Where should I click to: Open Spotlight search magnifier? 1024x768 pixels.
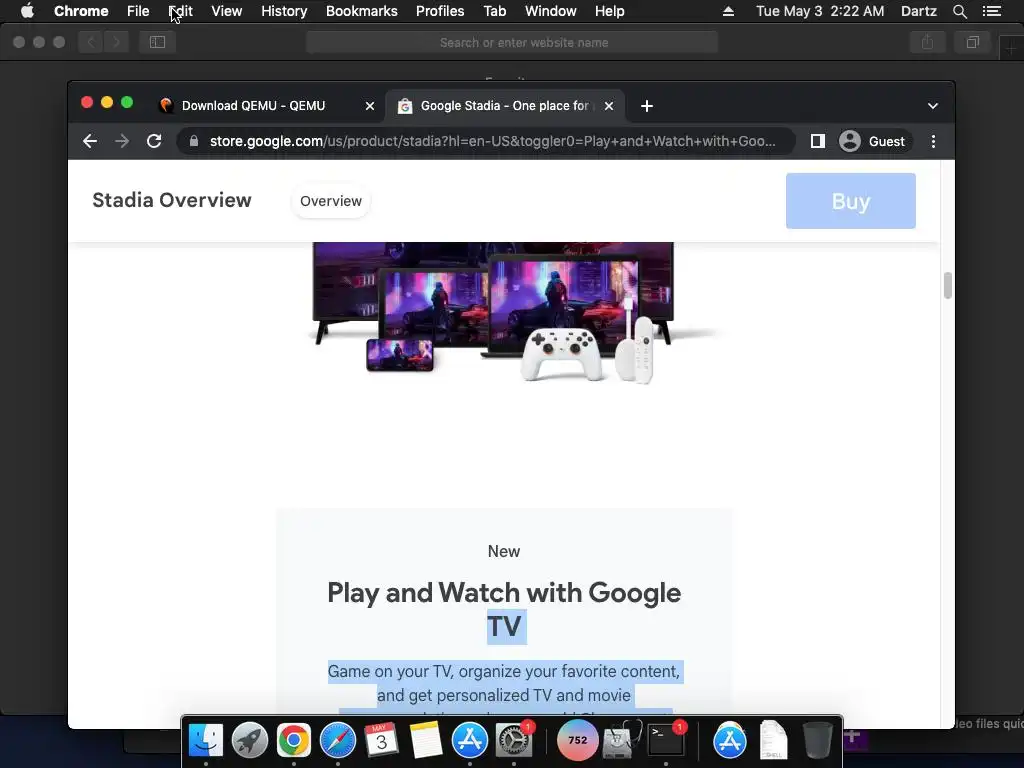click(x=959, y=11)
